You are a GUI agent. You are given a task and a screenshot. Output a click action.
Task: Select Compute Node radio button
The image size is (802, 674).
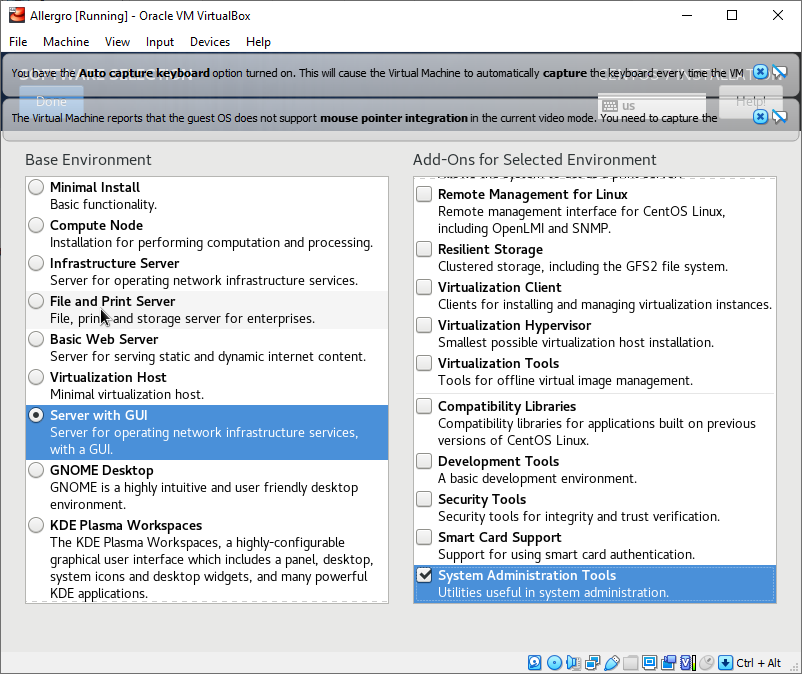36,225
